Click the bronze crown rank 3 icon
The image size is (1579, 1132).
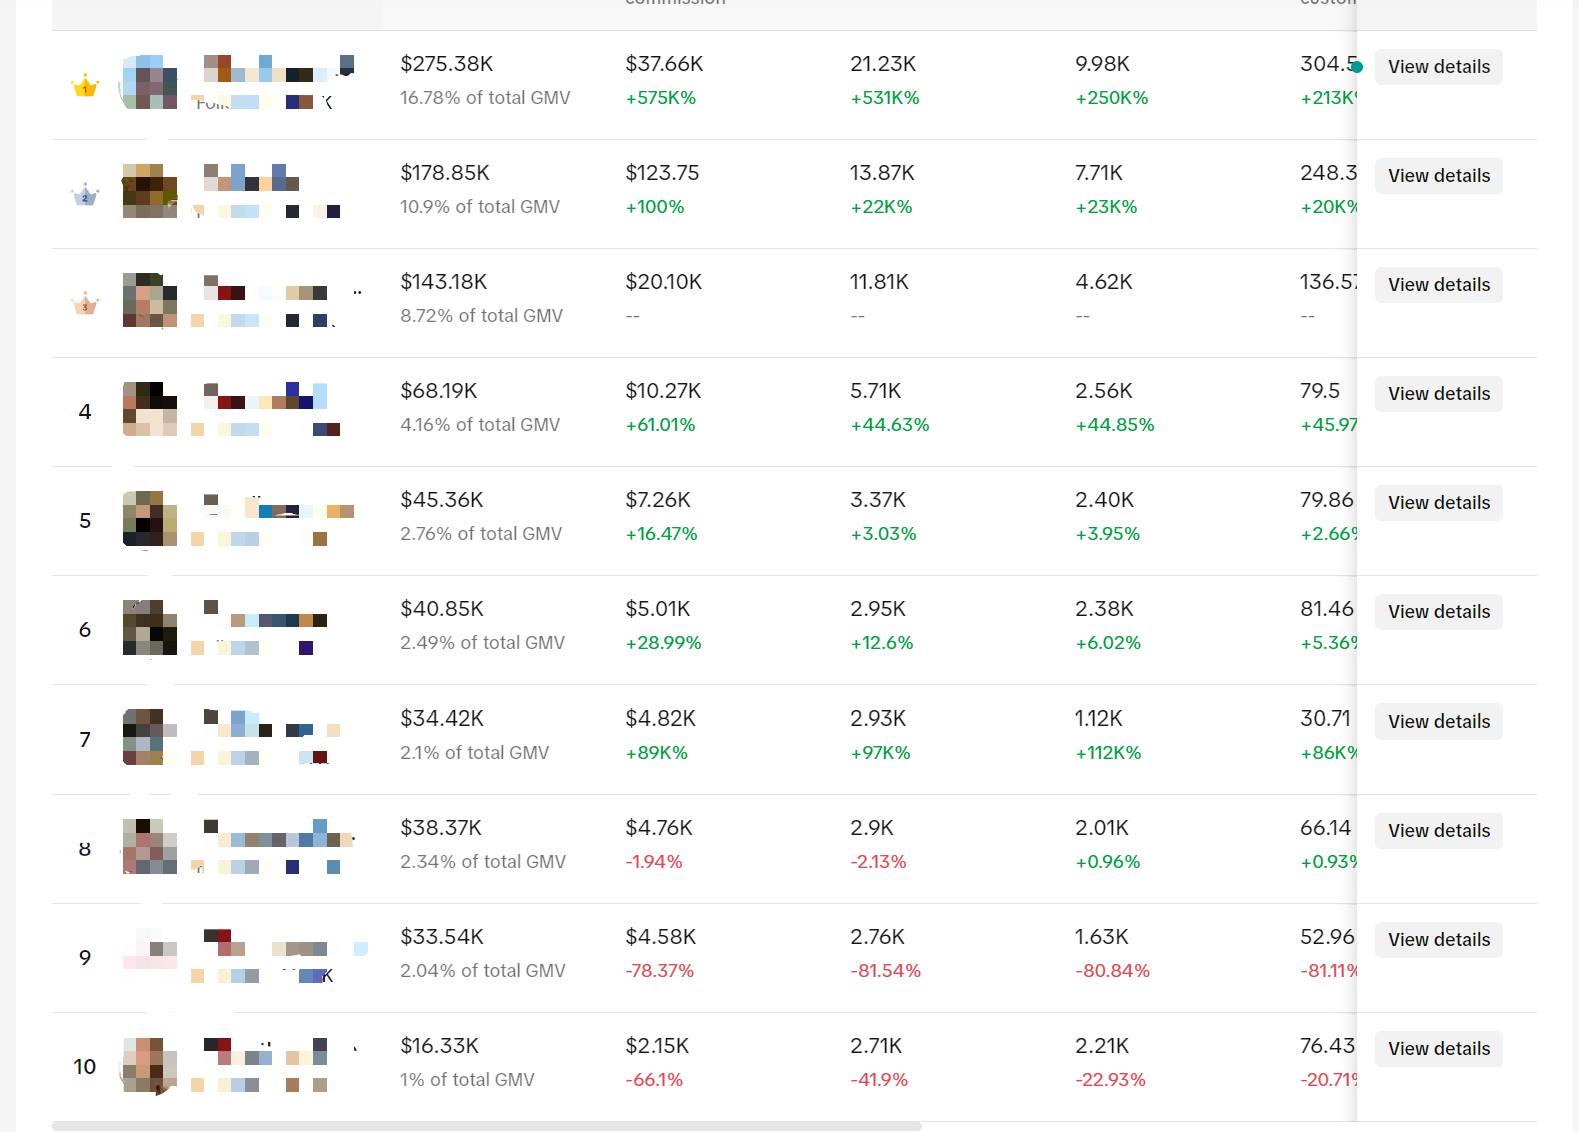(x=85, y=303)
